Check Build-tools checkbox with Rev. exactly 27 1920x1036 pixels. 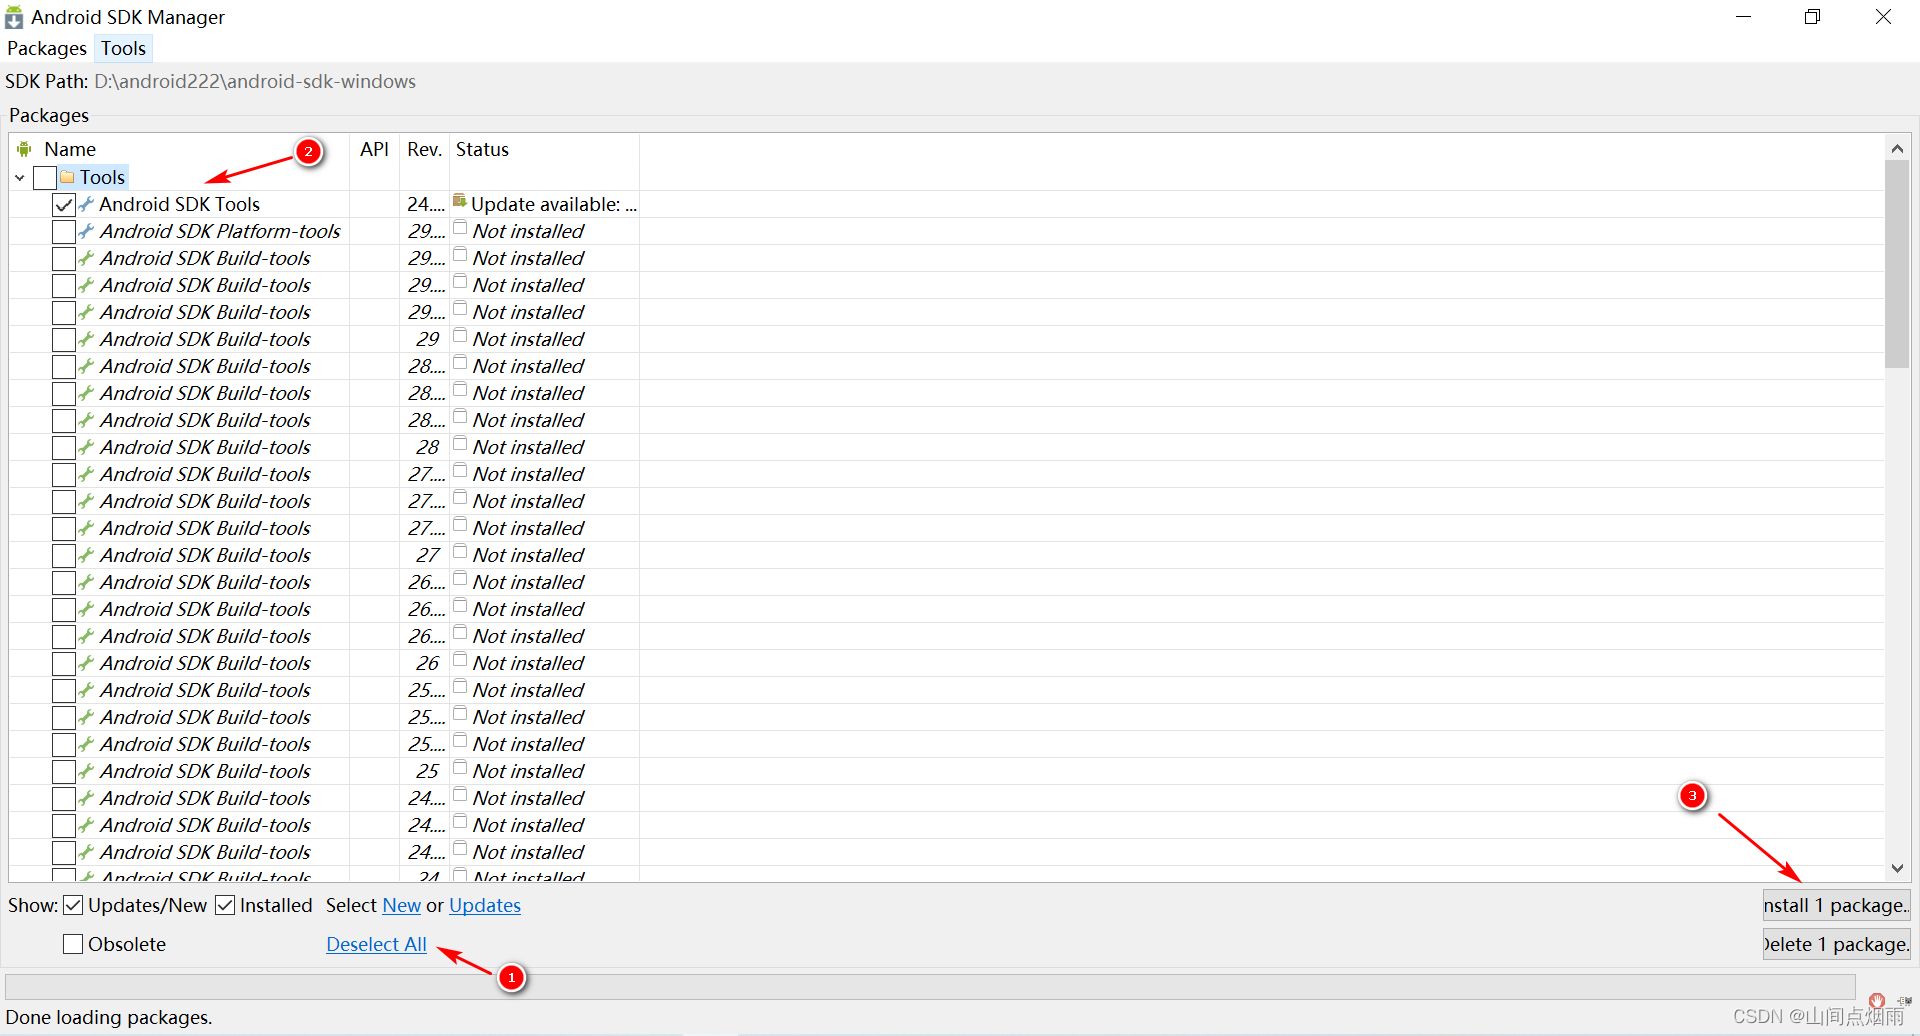[x=64, y=556]
